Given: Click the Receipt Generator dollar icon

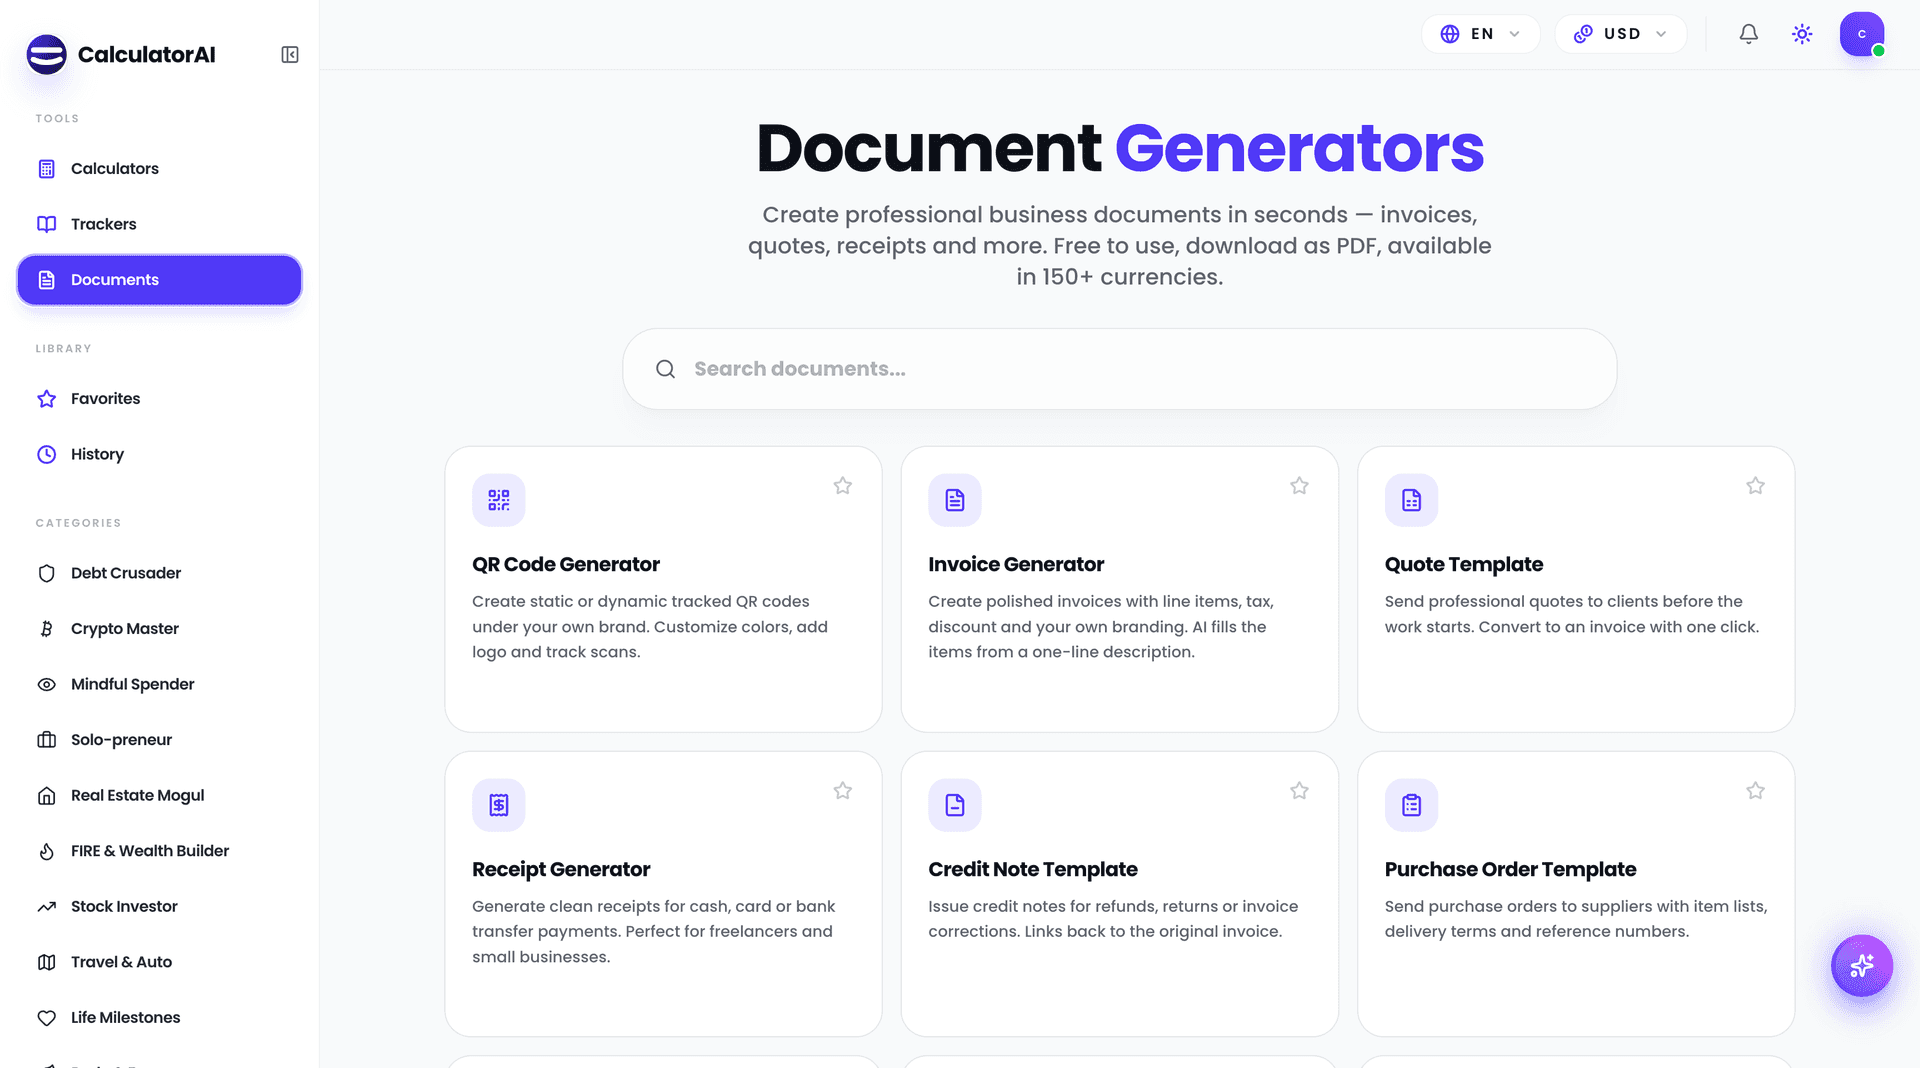Looking at the screenshot, I should [498, 805].
